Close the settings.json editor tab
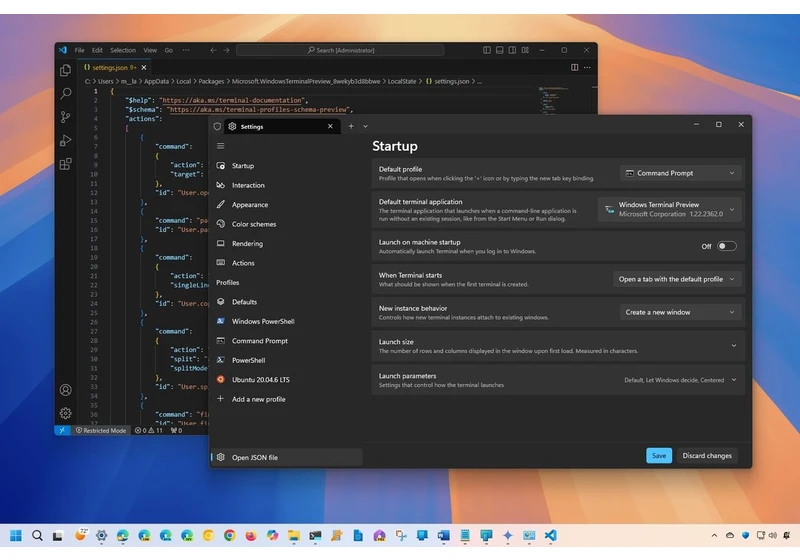The image size is (800, 560). point(144,67)
